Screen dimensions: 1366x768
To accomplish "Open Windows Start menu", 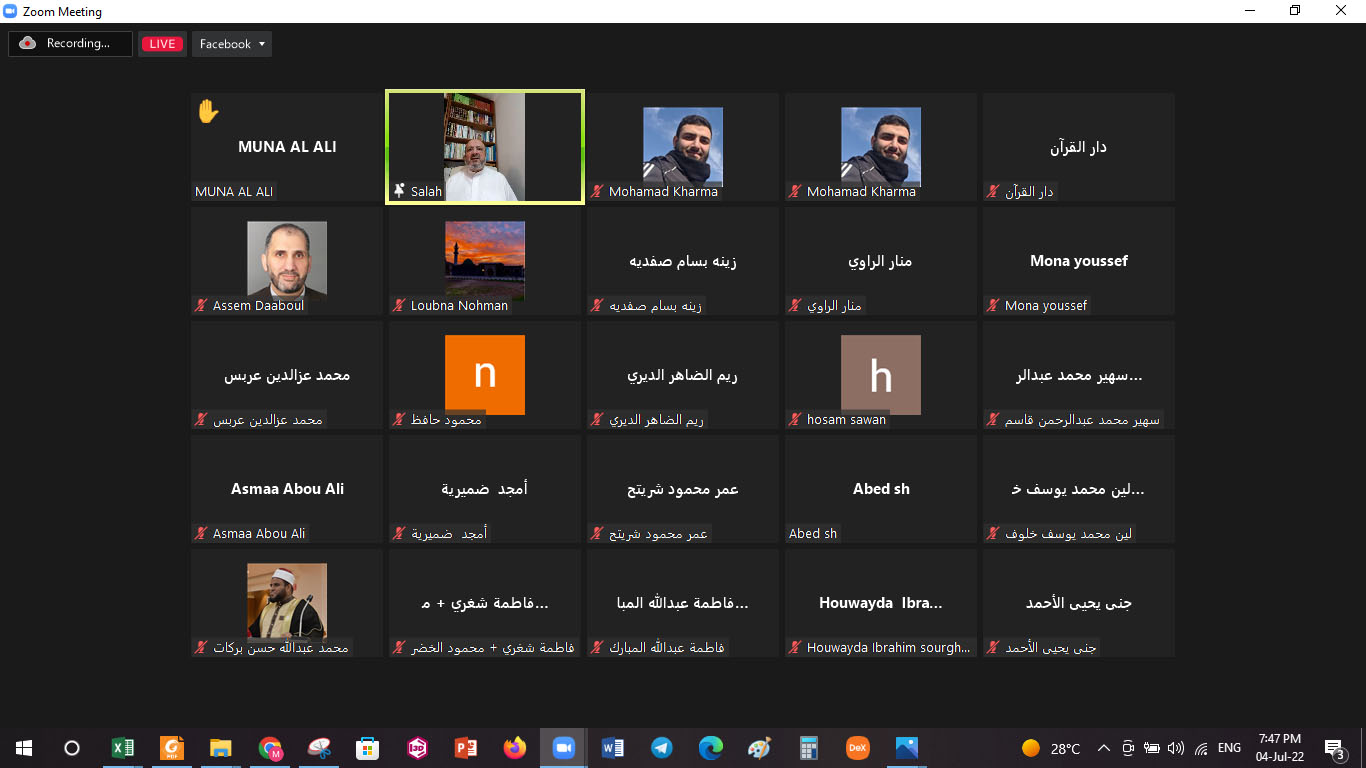I will pos(24,748).
